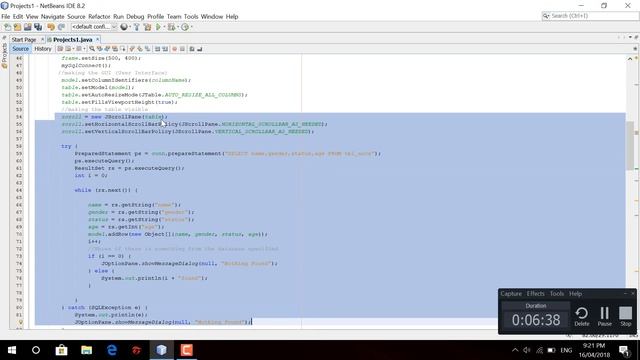Click the Open Project toolbar icon

[27, 27]
